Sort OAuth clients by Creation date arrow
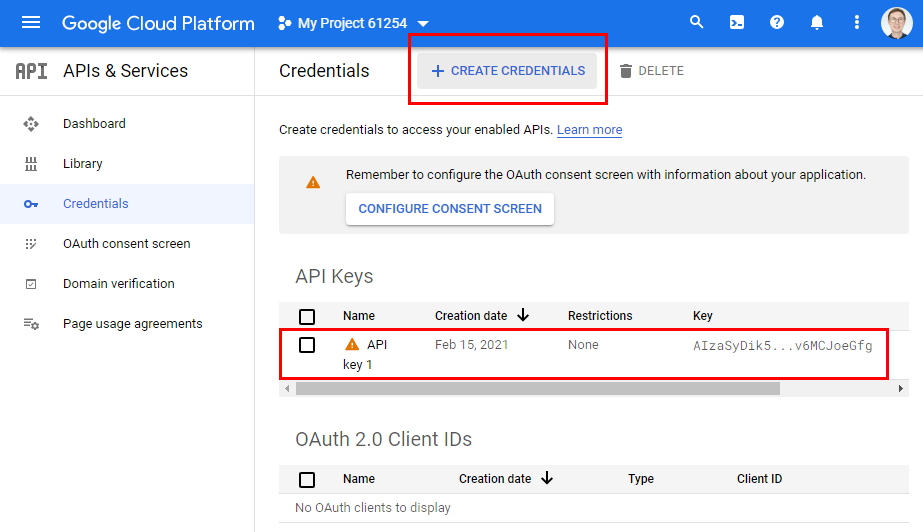Image resolution: width=923 pixels, height=532 pixels. [x=547, y=478]
